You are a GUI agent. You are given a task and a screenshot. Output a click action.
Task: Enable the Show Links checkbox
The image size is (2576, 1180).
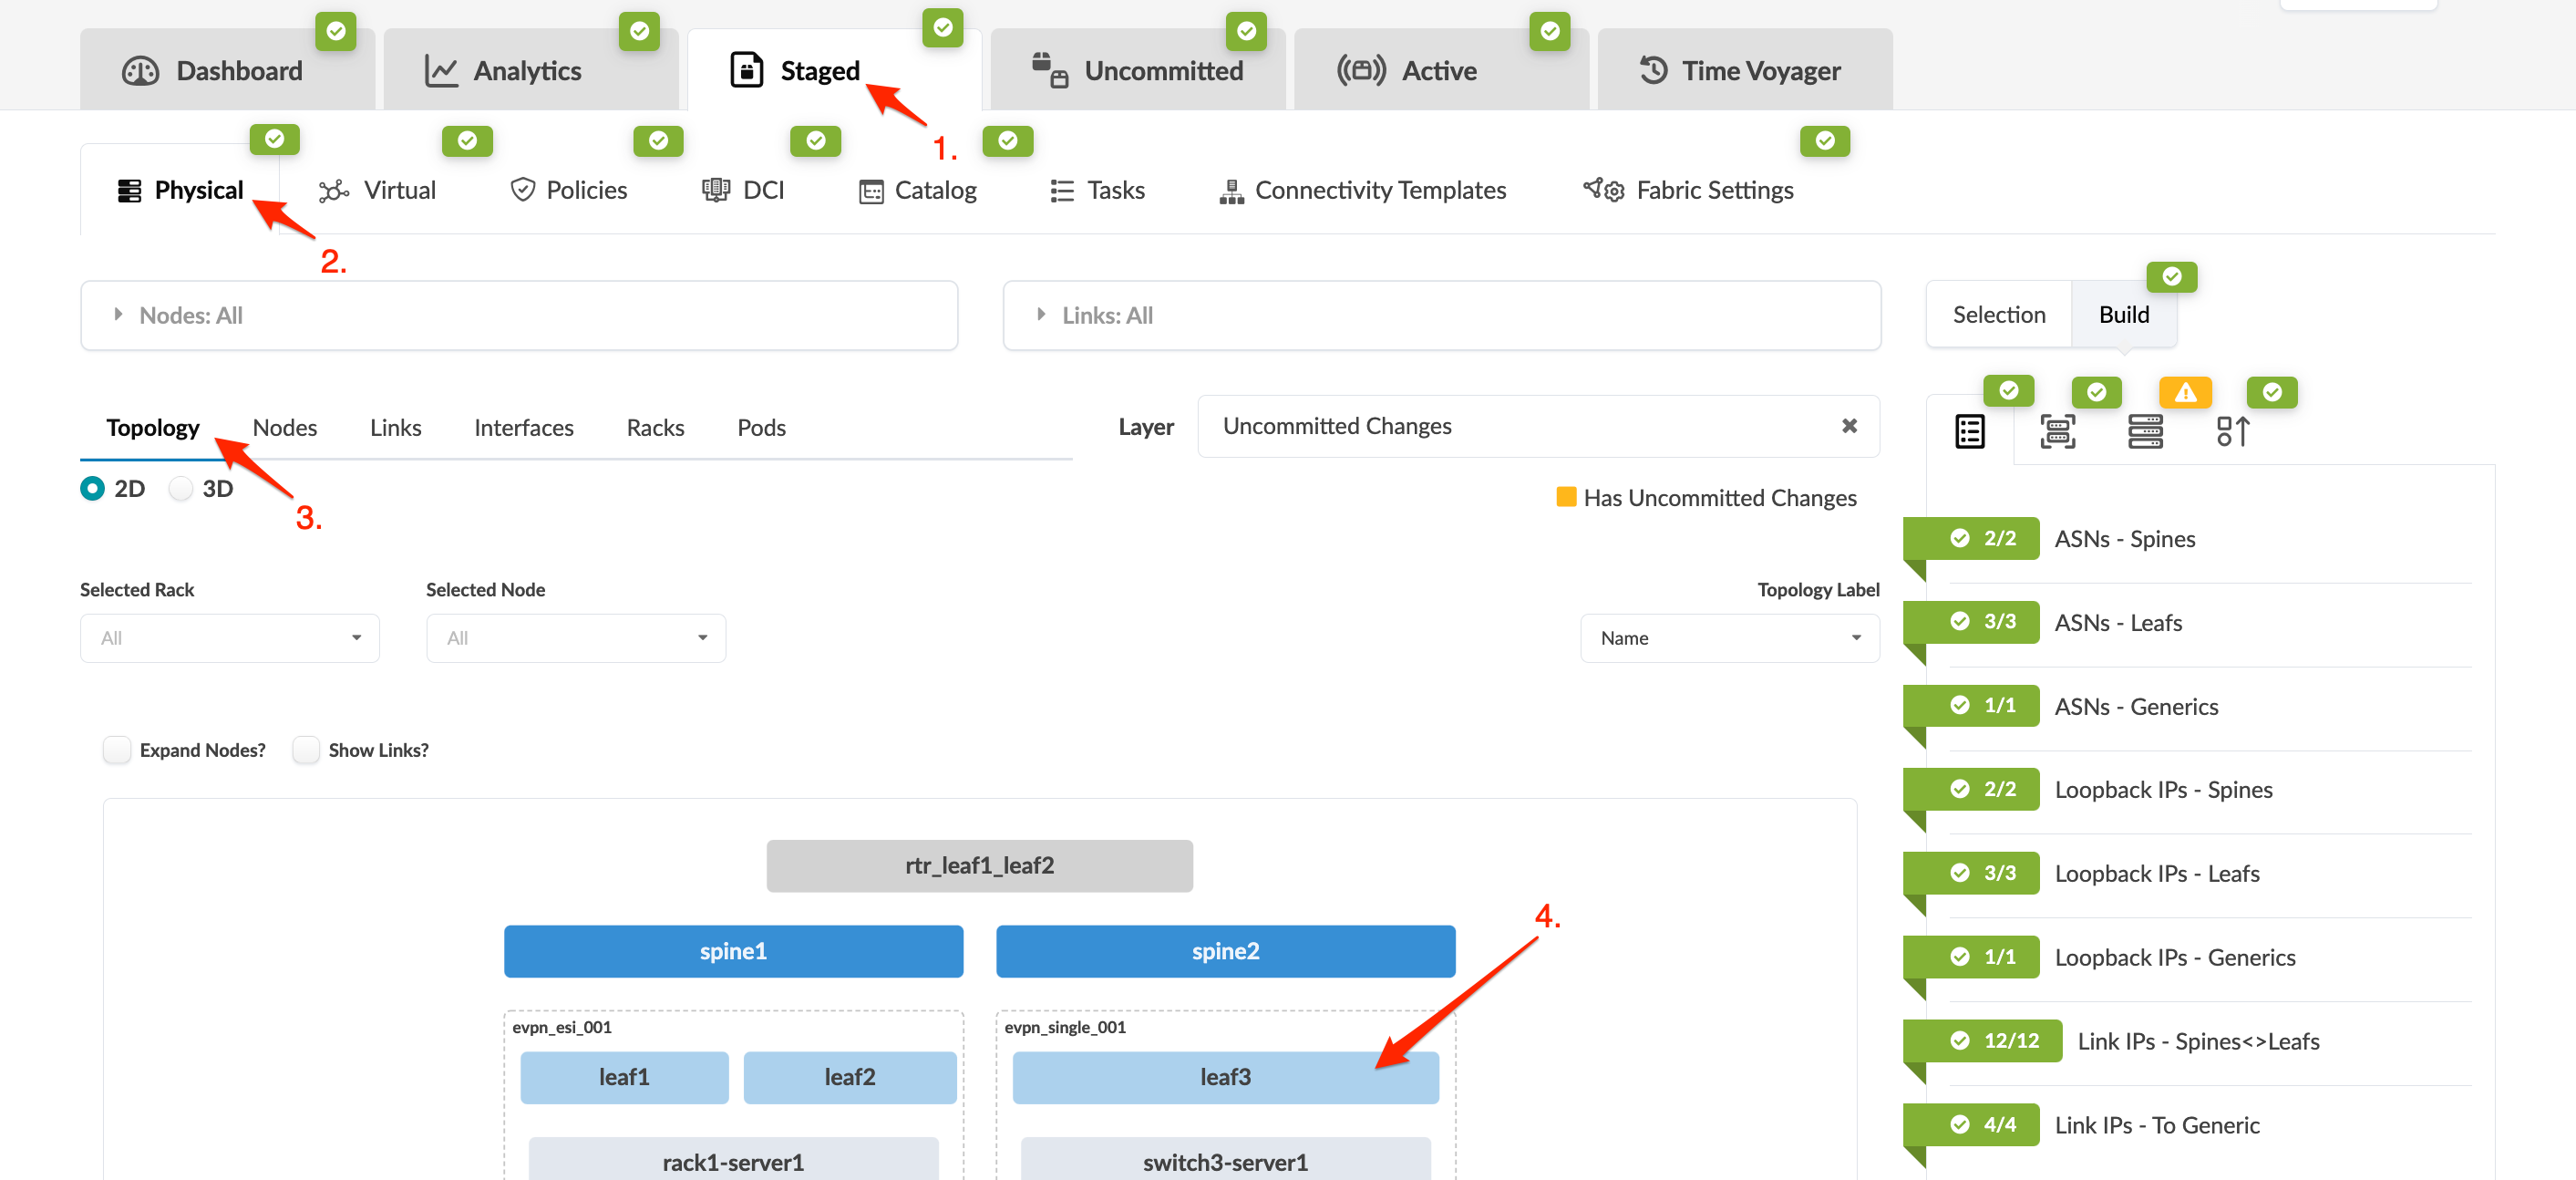306,750
